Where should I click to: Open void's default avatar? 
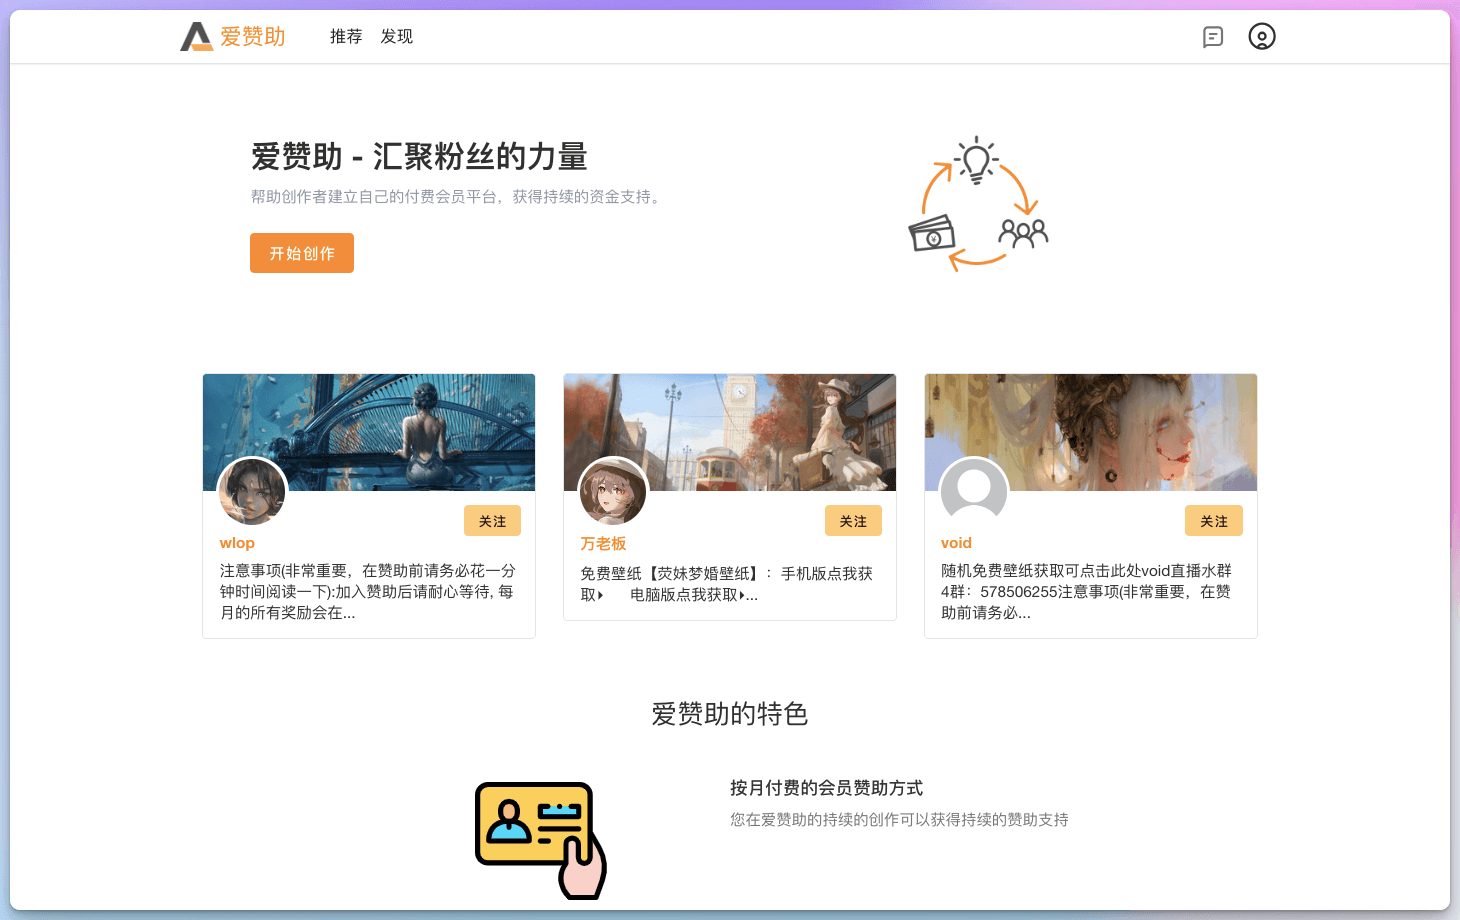(974, 491)
